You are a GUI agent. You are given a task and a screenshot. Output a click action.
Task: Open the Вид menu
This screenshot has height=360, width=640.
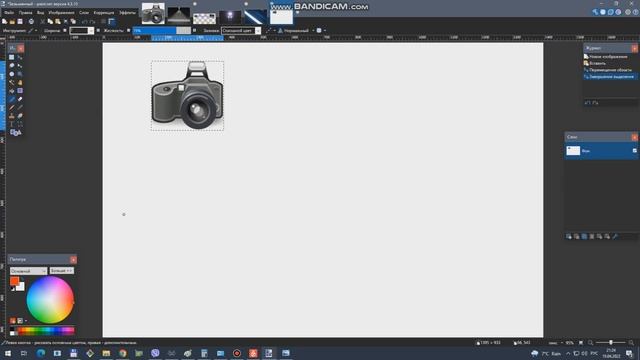(40, 13)
